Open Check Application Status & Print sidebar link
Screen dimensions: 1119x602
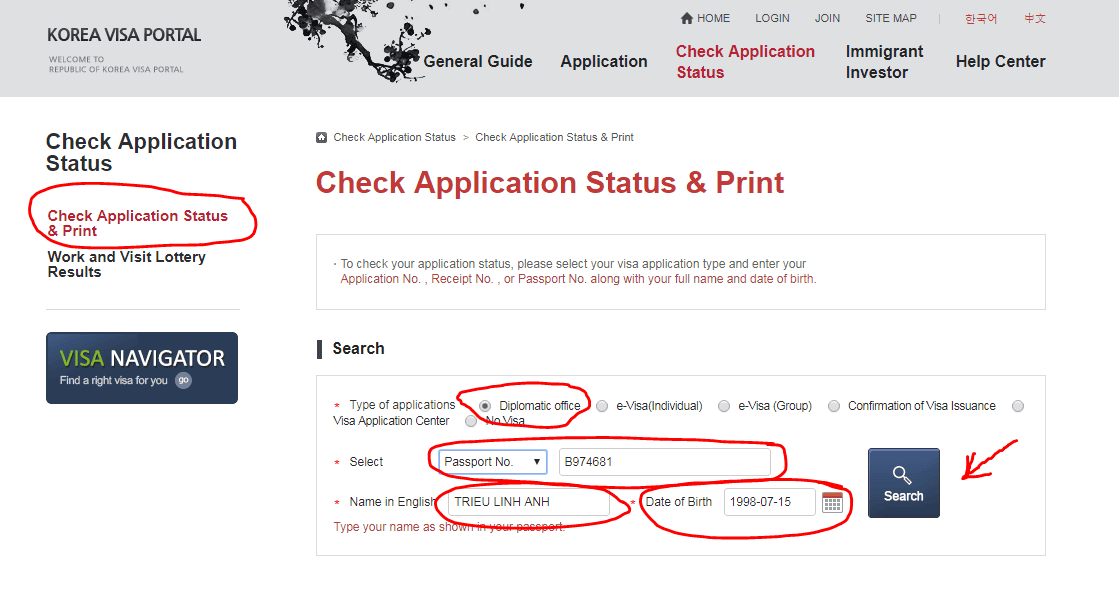coord(138,223)
